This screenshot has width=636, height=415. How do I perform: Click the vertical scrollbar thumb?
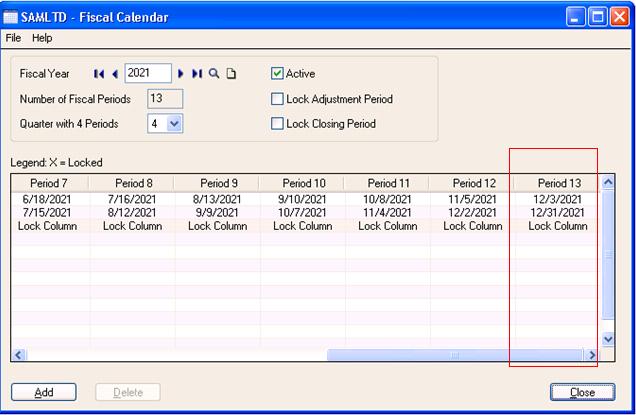click(x=608, y=255)
